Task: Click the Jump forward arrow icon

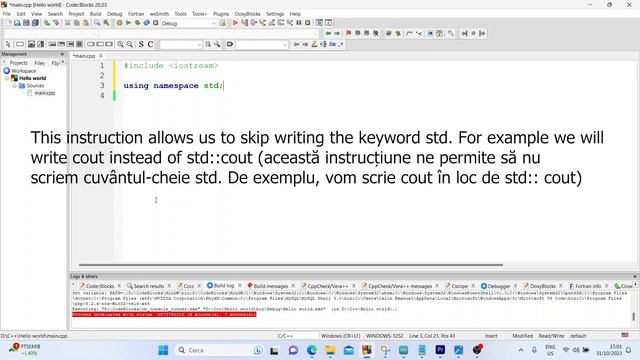Action: coord(337,33)
